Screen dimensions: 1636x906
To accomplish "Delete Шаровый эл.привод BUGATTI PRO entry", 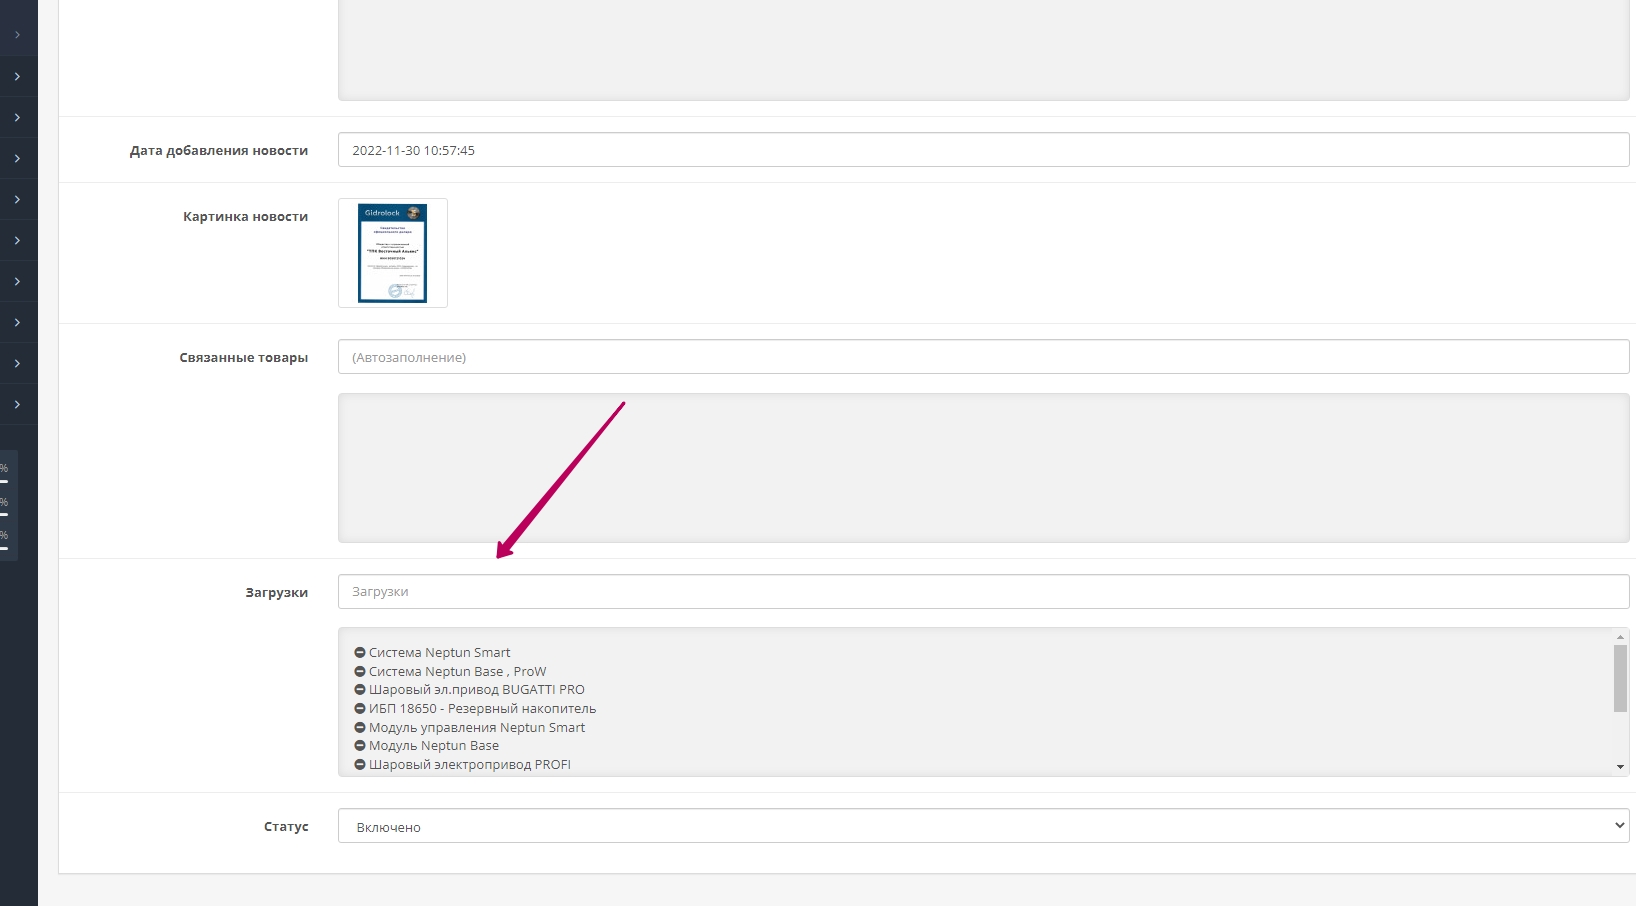I will tap(360, 690).
